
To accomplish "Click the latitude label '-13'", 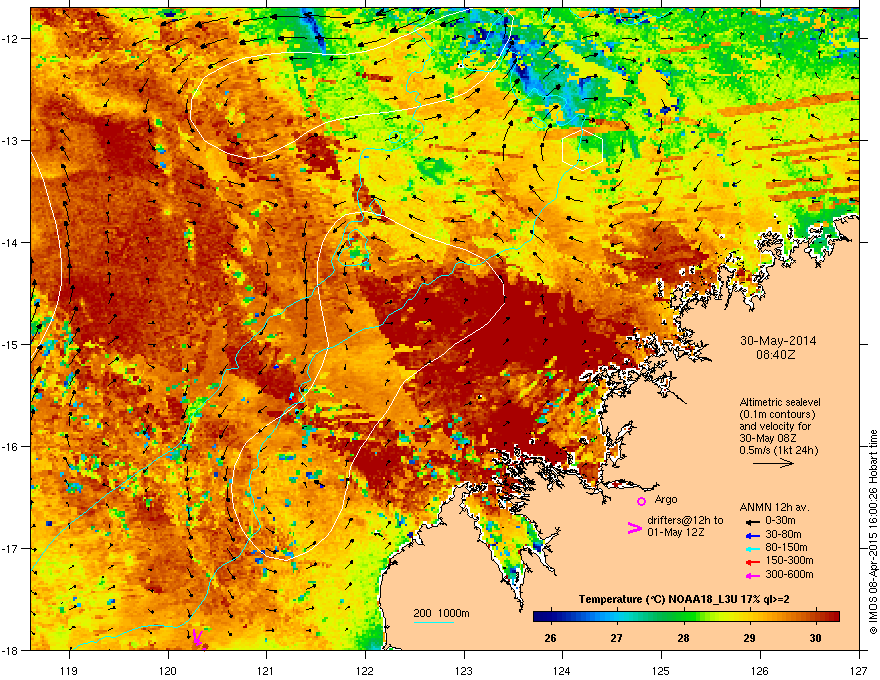I will (10, 140).
